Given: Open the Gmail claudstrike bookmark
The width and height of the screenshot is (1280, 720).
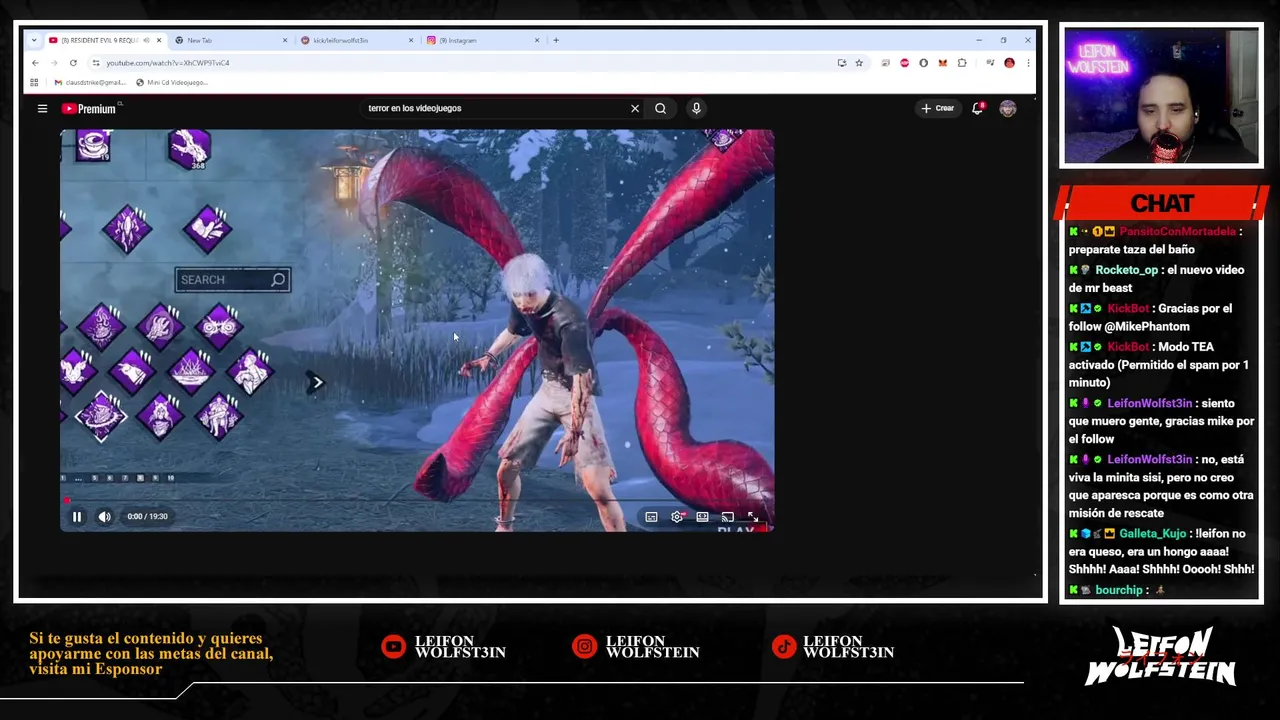Looking at the screenshot, I should coord(90,82).
